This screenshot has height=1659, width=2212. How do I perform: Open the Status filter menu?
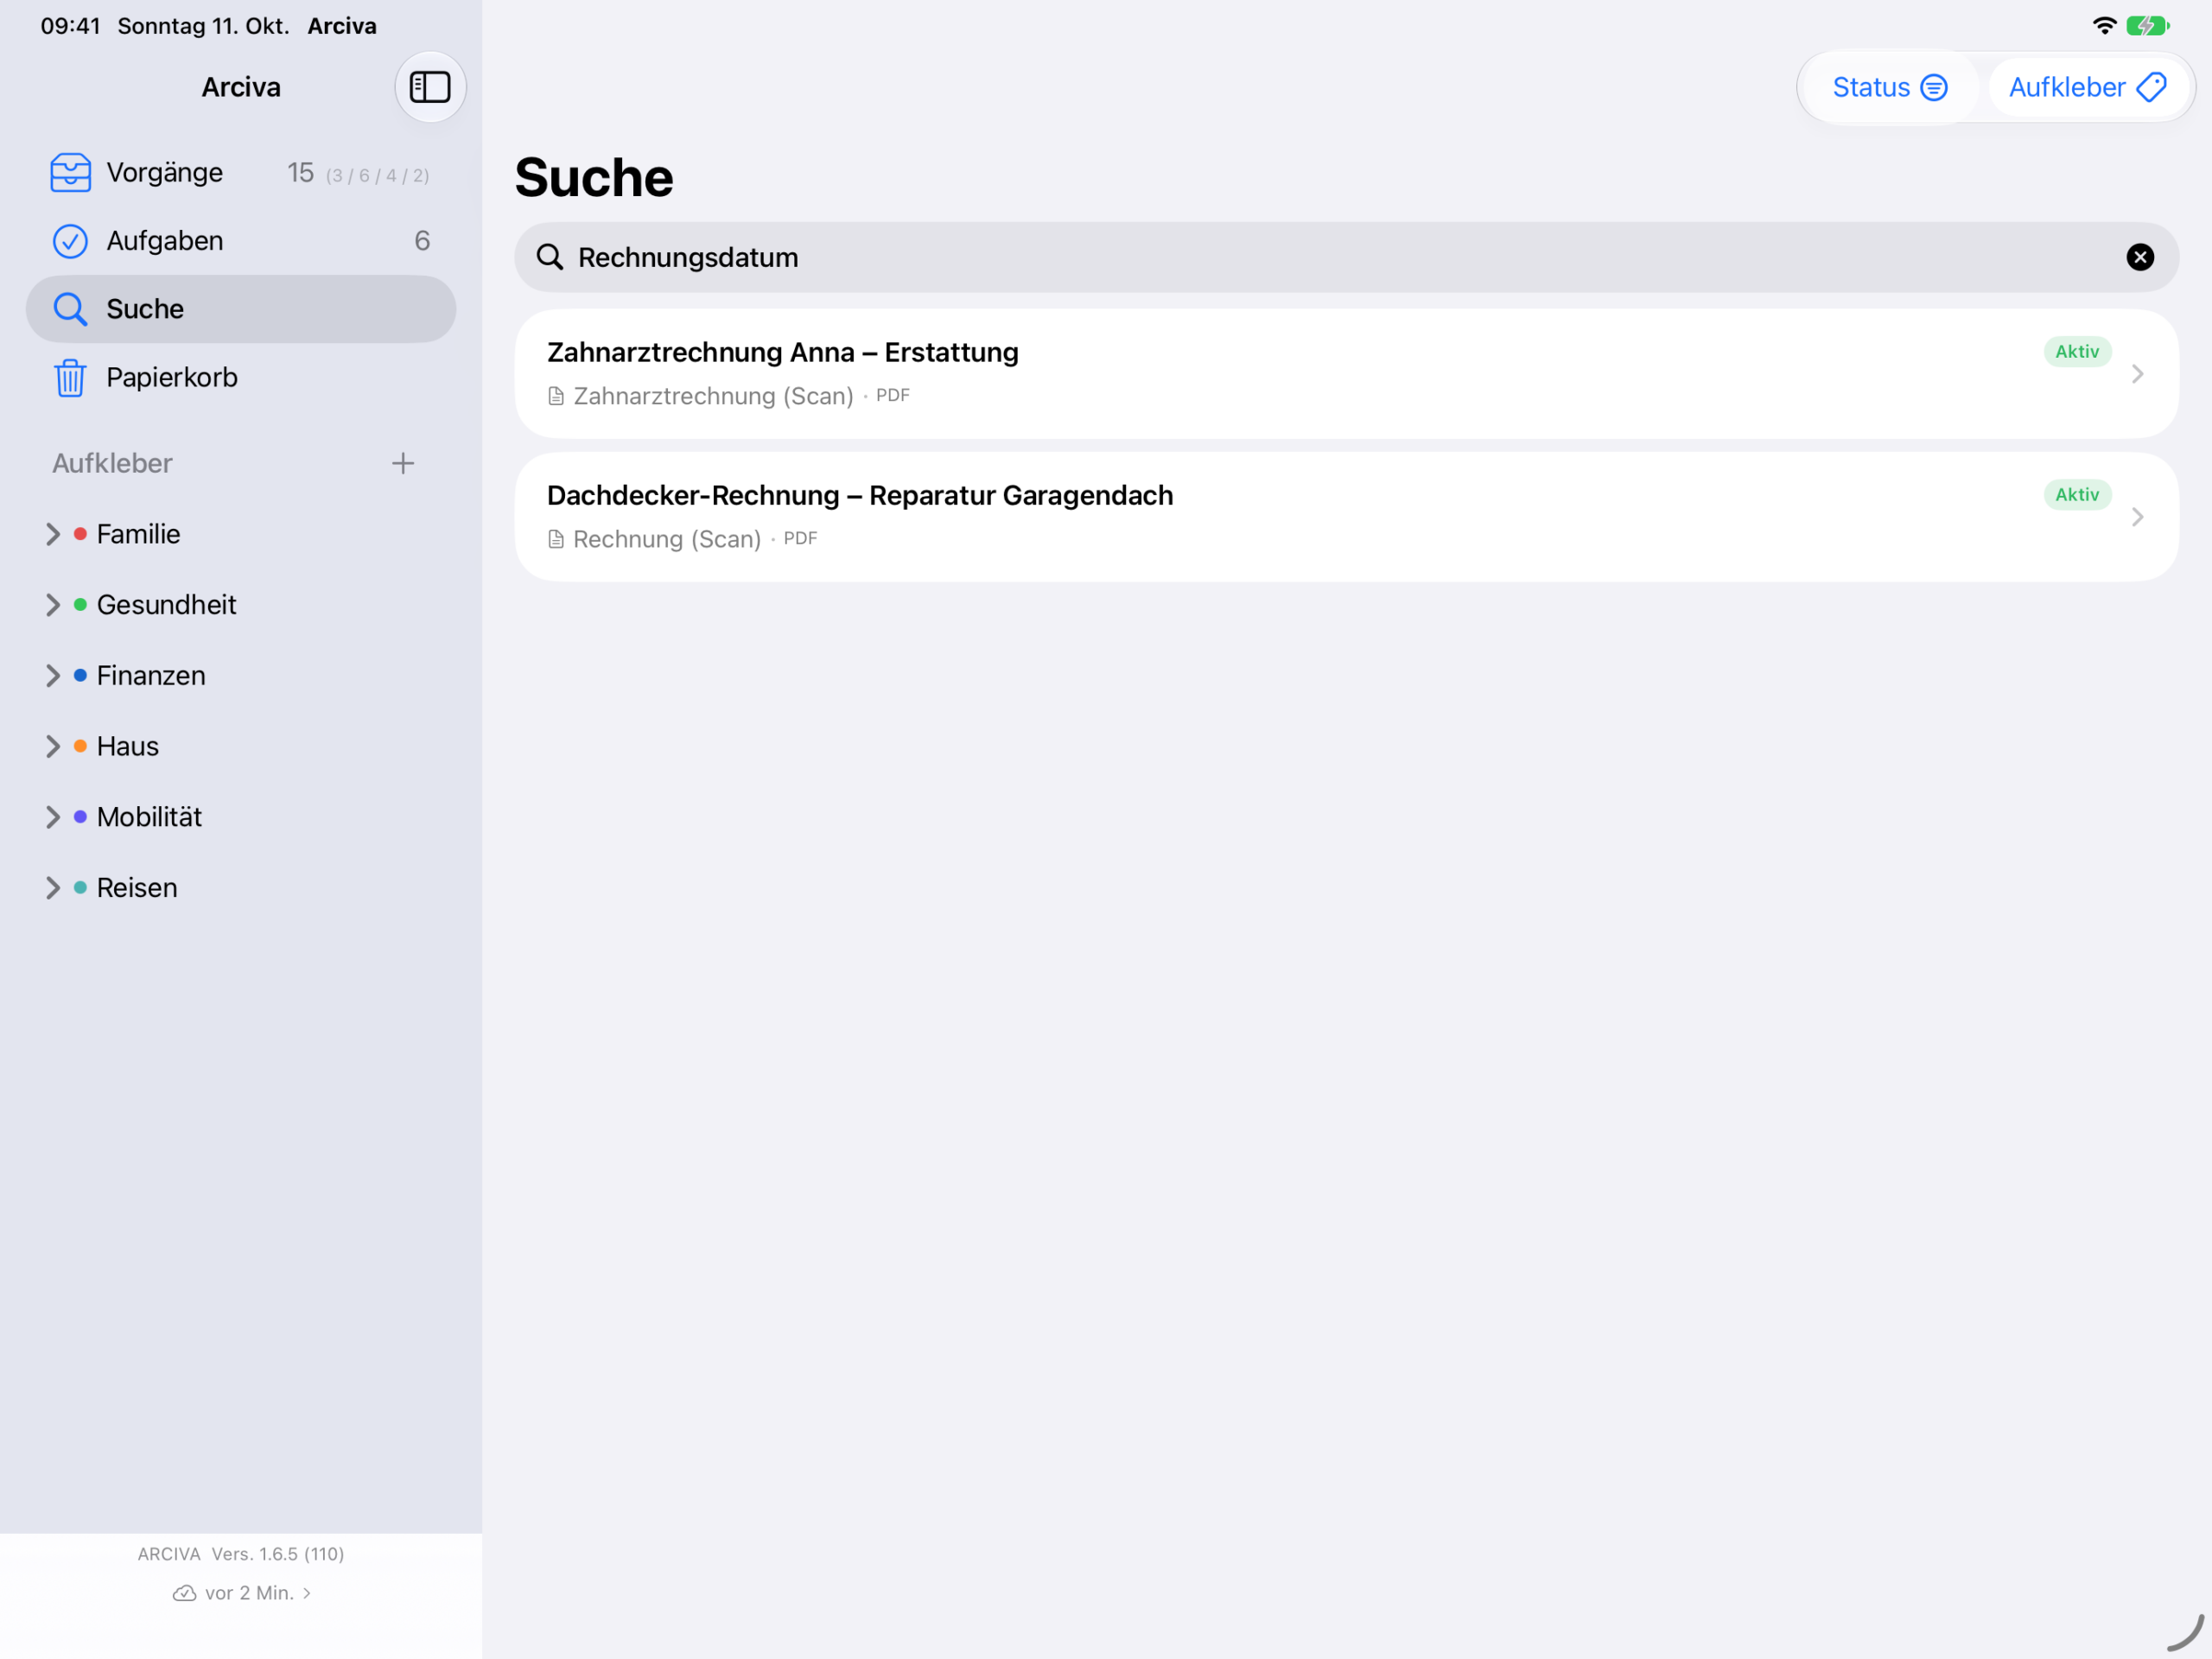pyautogui.click(x=1889, y=87)
